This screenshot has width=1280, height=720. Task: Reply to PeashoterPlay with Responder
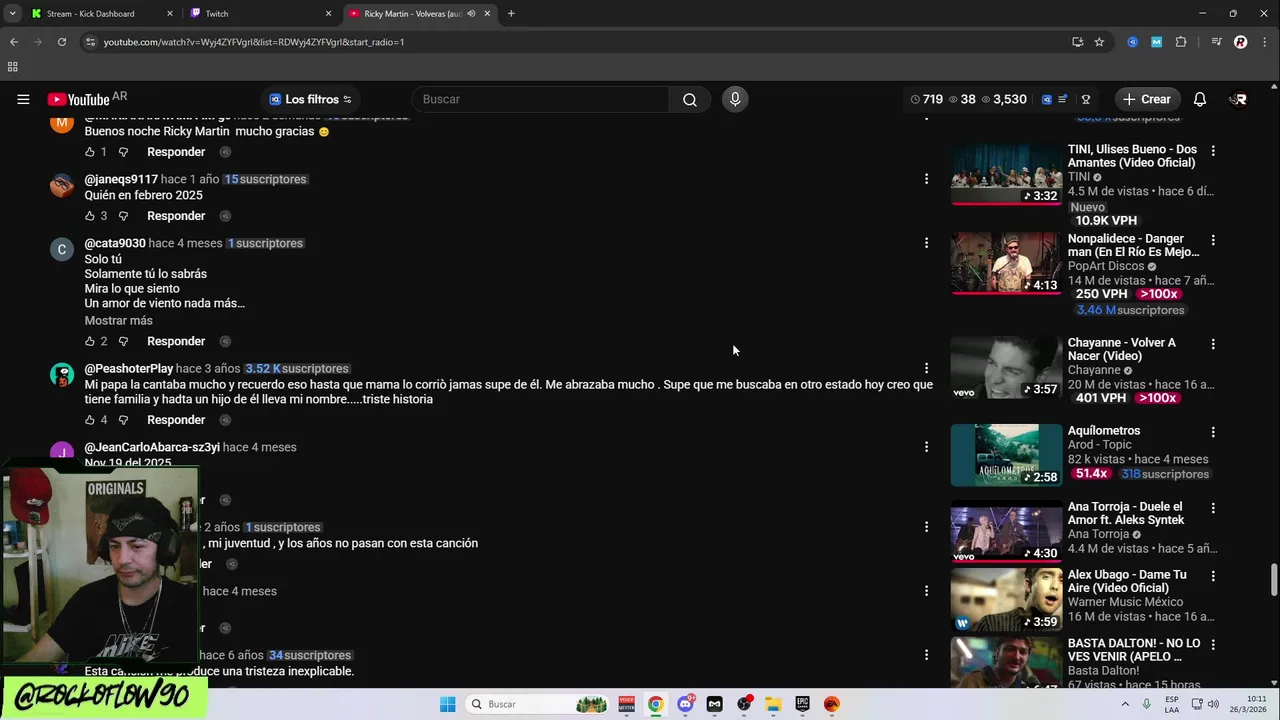pyautogui.click(x=176, y=420)
